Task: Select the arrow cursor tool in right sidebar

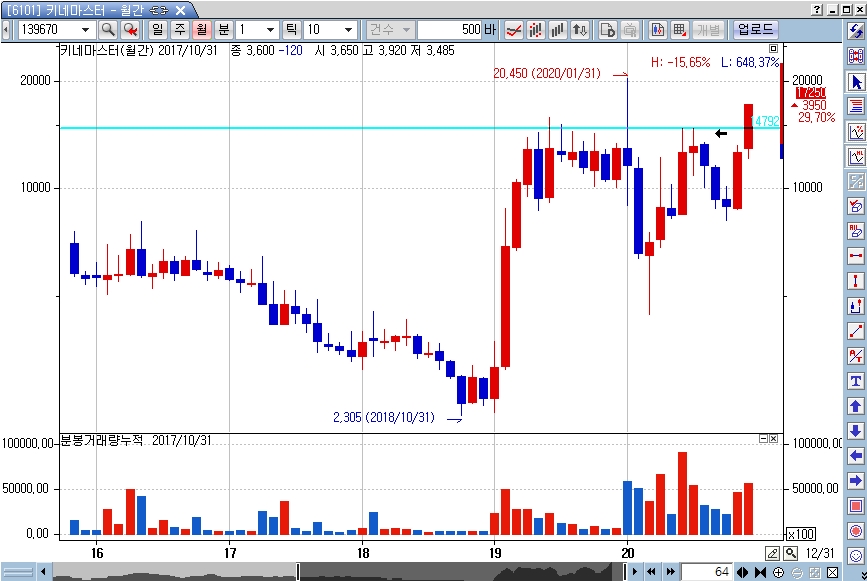Action: tap(856, 81)
